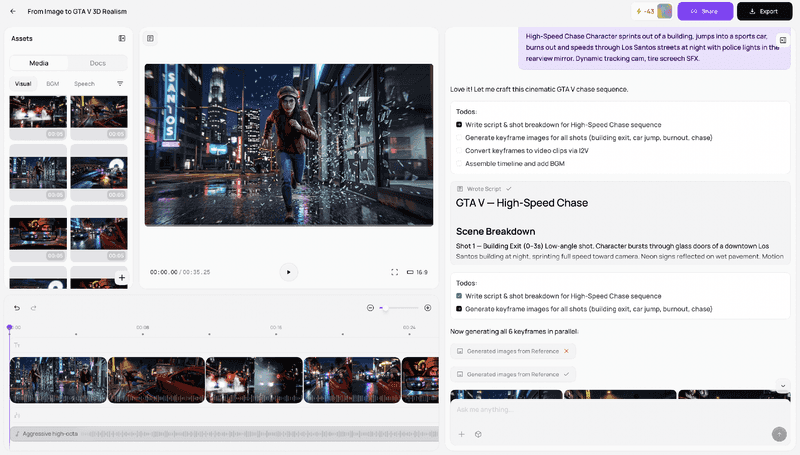This screenshot has height=455, width=800.
Task: Select the Aggressive high-octa audio track
Action: (224, 434)
